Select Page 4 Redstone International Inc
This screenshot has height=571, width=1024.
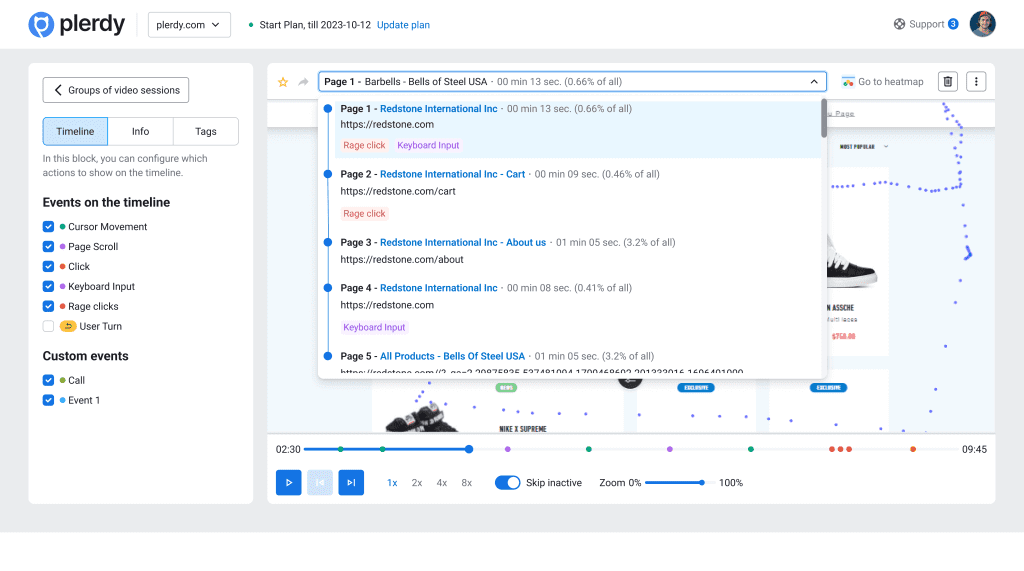coord(438,288)
